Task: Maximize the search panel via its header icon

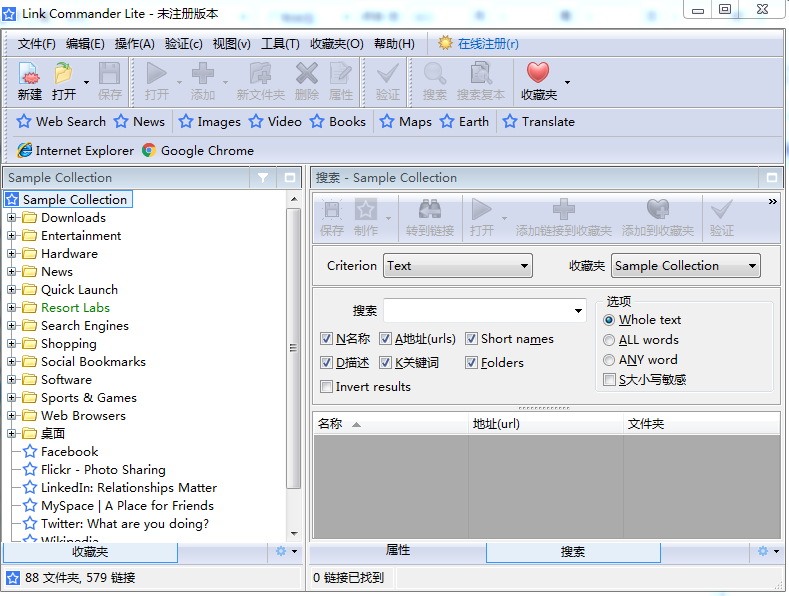Action: pyautogui.click(x=771, y=178)
